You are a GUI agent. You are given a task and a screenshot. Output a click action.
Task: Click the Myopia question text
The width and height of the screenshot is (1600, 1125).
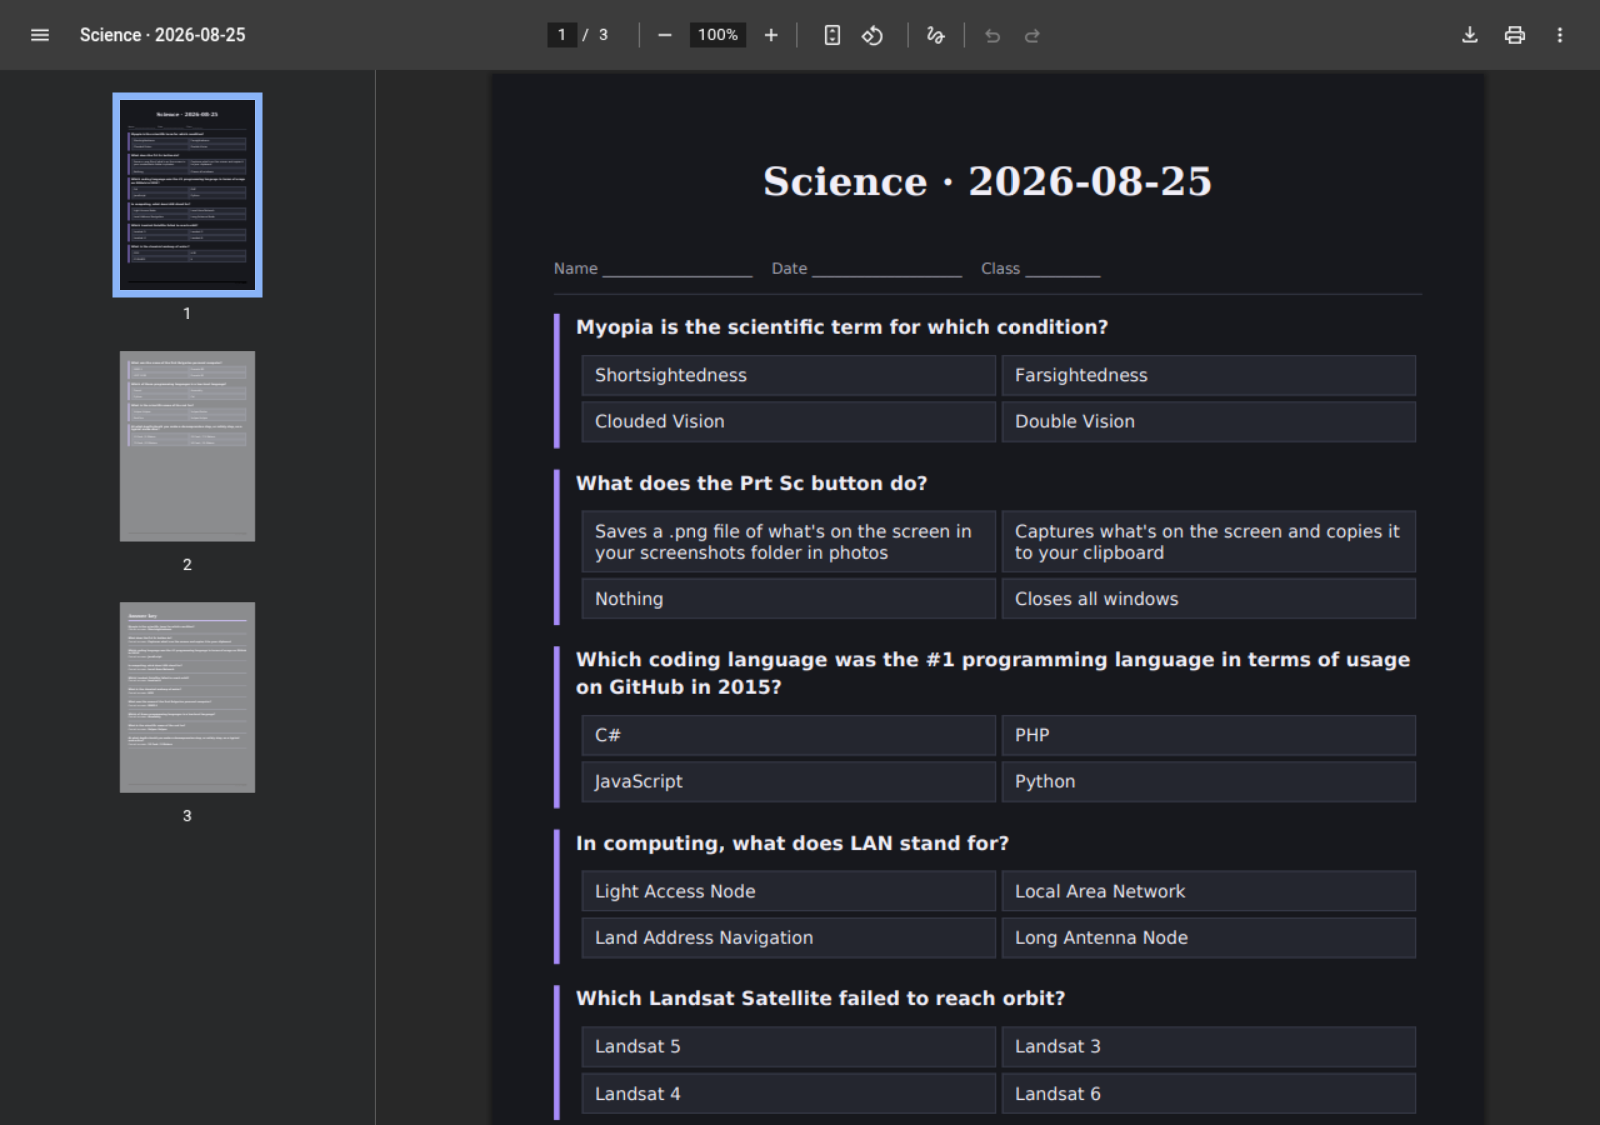842,327
